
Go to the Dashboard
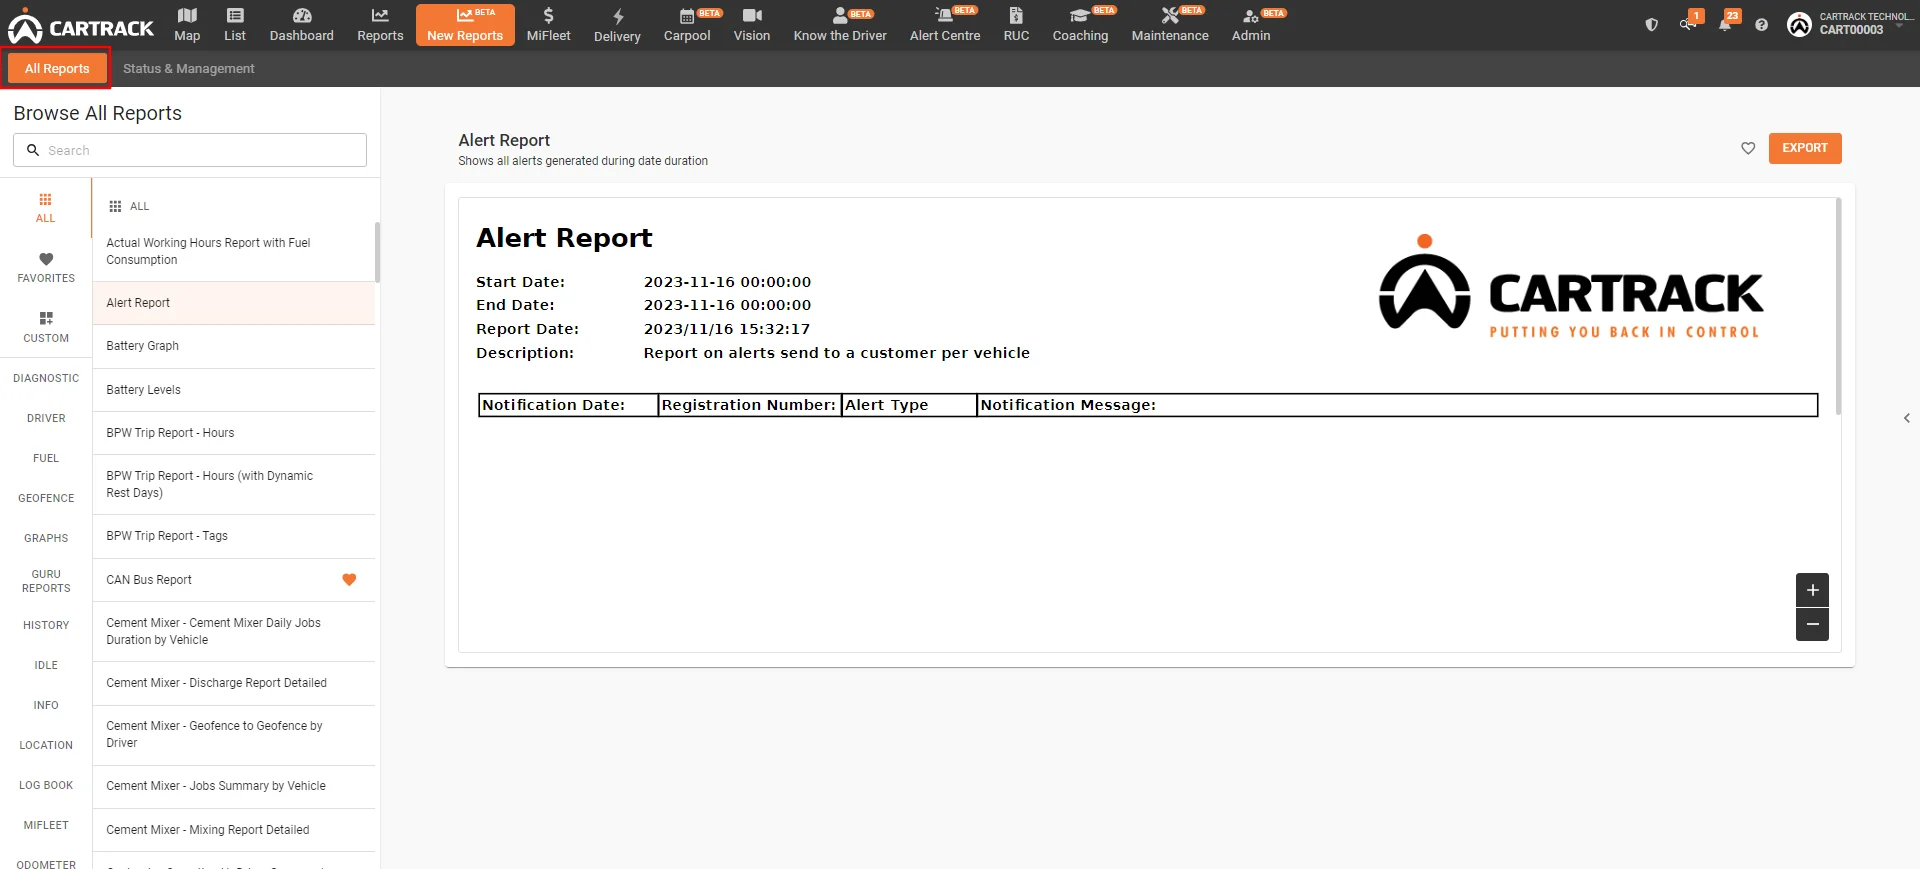tap(302, 25)
